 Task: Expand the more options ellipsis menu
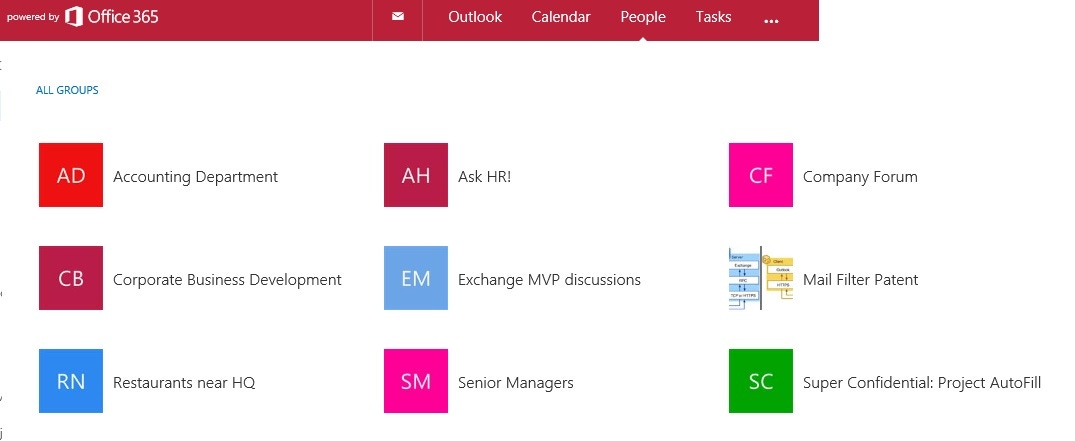pyautogui.click(x=771, y=21)
